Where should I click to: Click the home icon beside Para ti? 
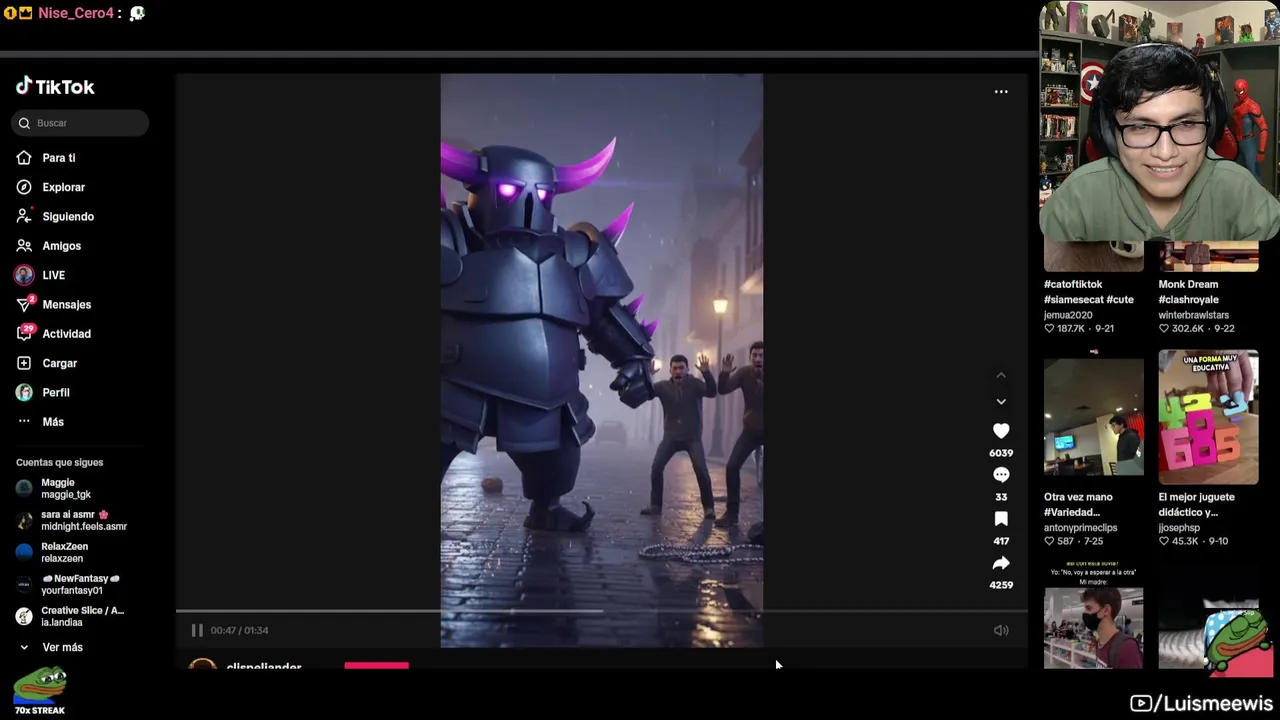[x=24, y=158]
